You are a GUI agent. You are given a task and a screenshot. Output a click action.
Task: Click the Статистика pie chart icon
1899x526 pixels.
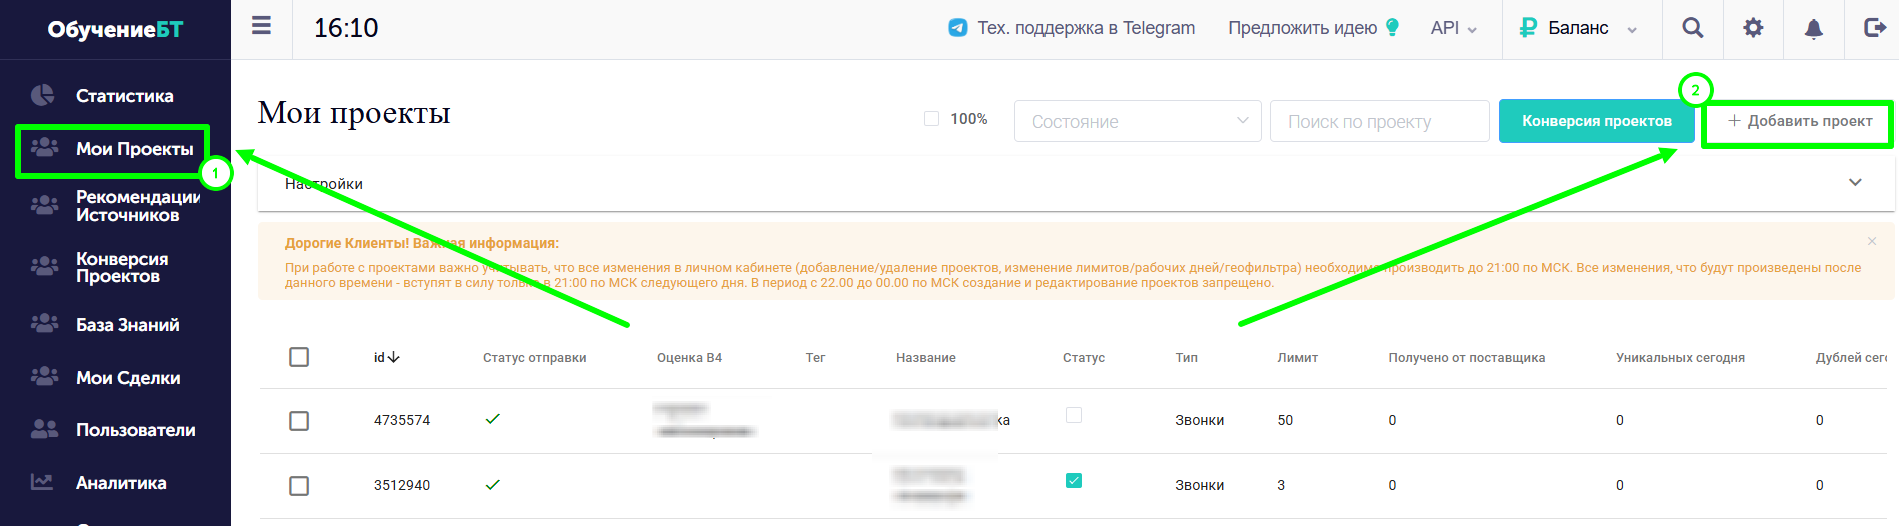coord(43,95)
